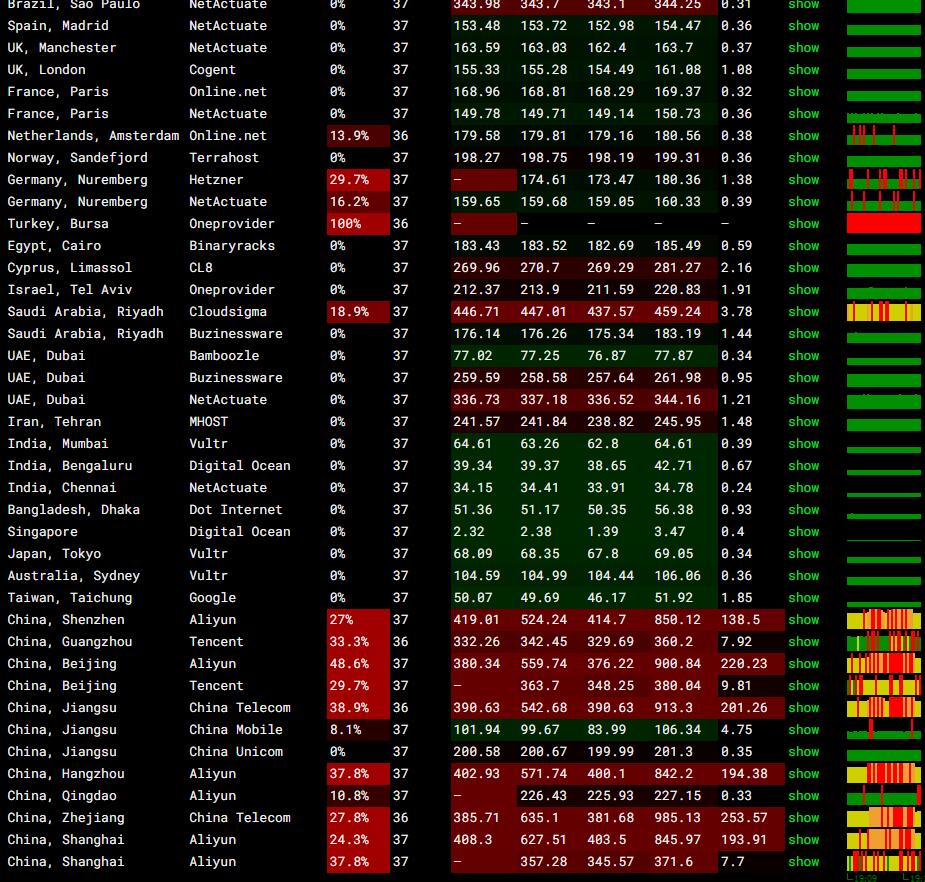Select the "Bangladesh, Dhaka" location
925x882 pixels.
click(x=73, y=510)
